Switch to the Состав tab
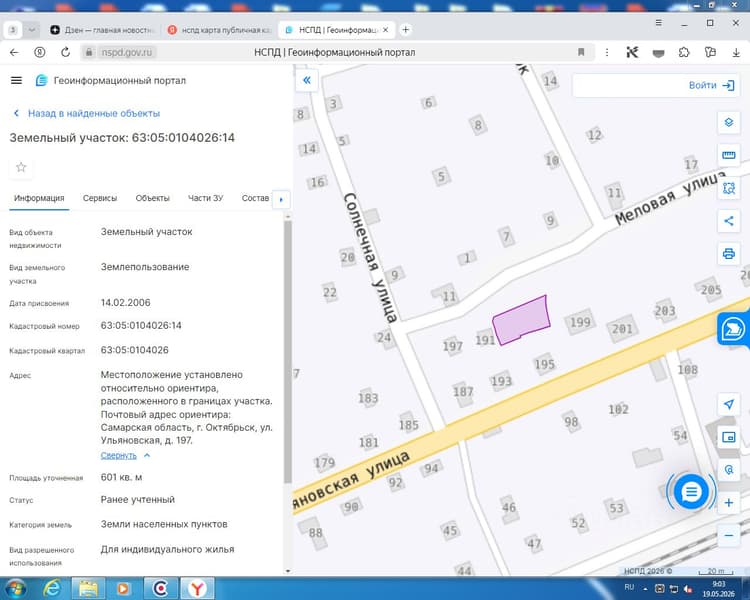Viewport: 750px width, 600px height. 255,198
